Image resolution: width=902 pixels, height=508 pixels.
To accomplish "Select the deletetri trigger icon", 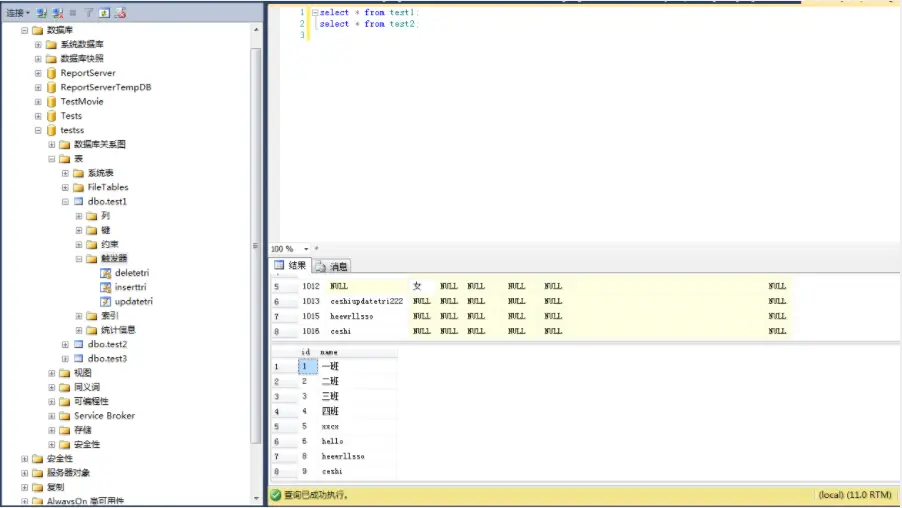I will (106, 273).
